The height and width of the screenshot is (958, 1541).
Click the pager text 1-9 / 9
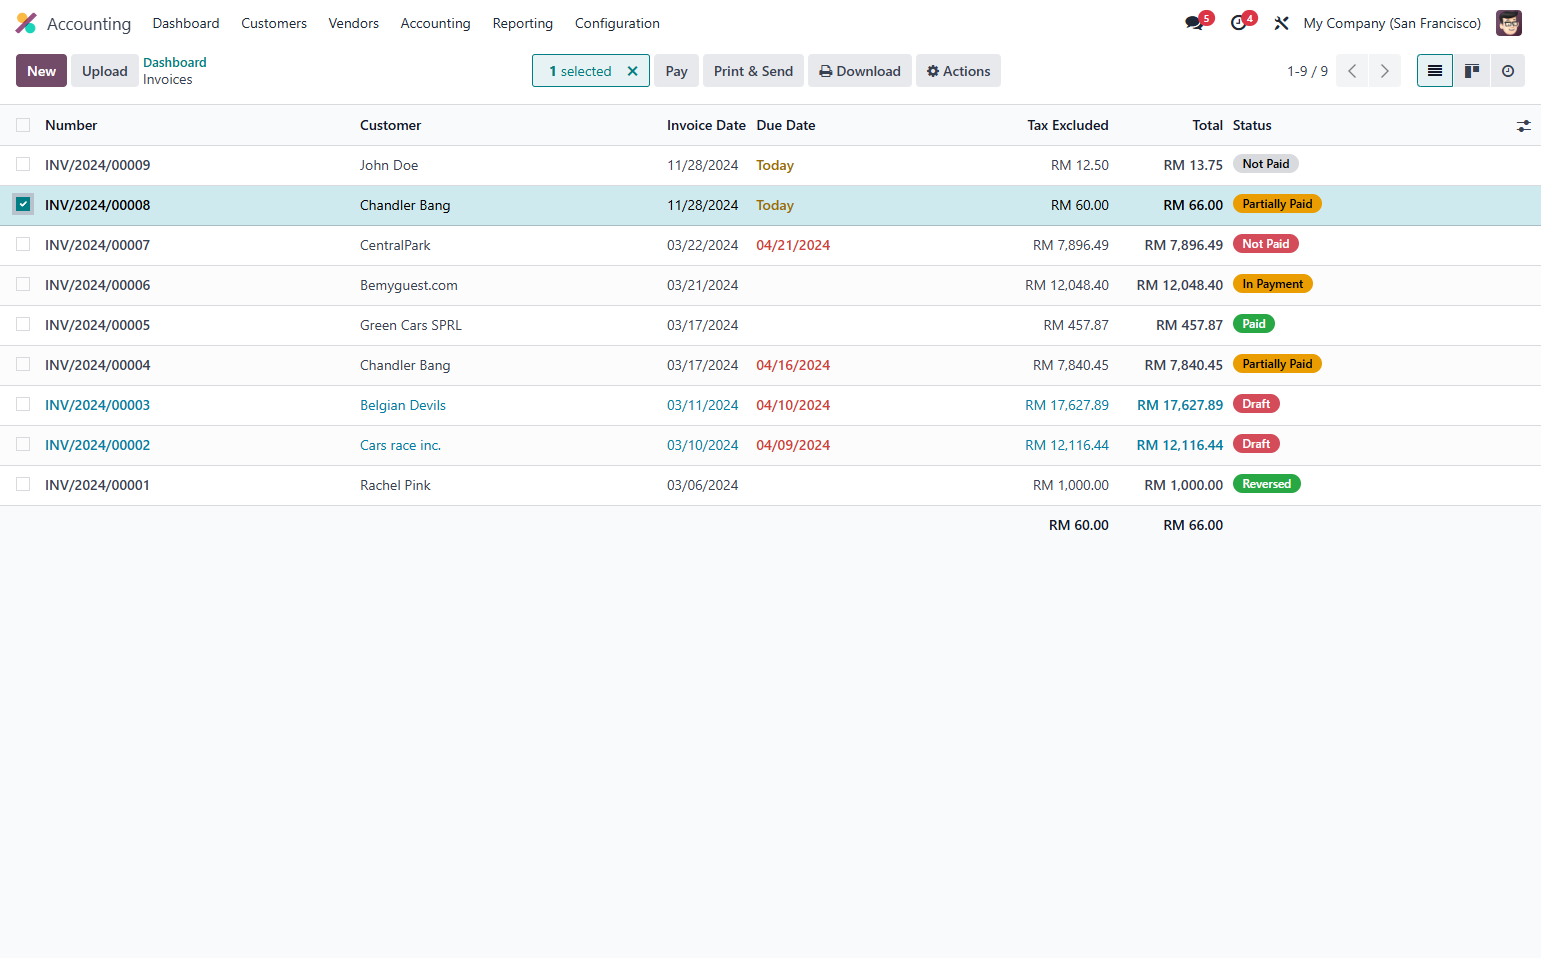click(x=1308, y=71)
